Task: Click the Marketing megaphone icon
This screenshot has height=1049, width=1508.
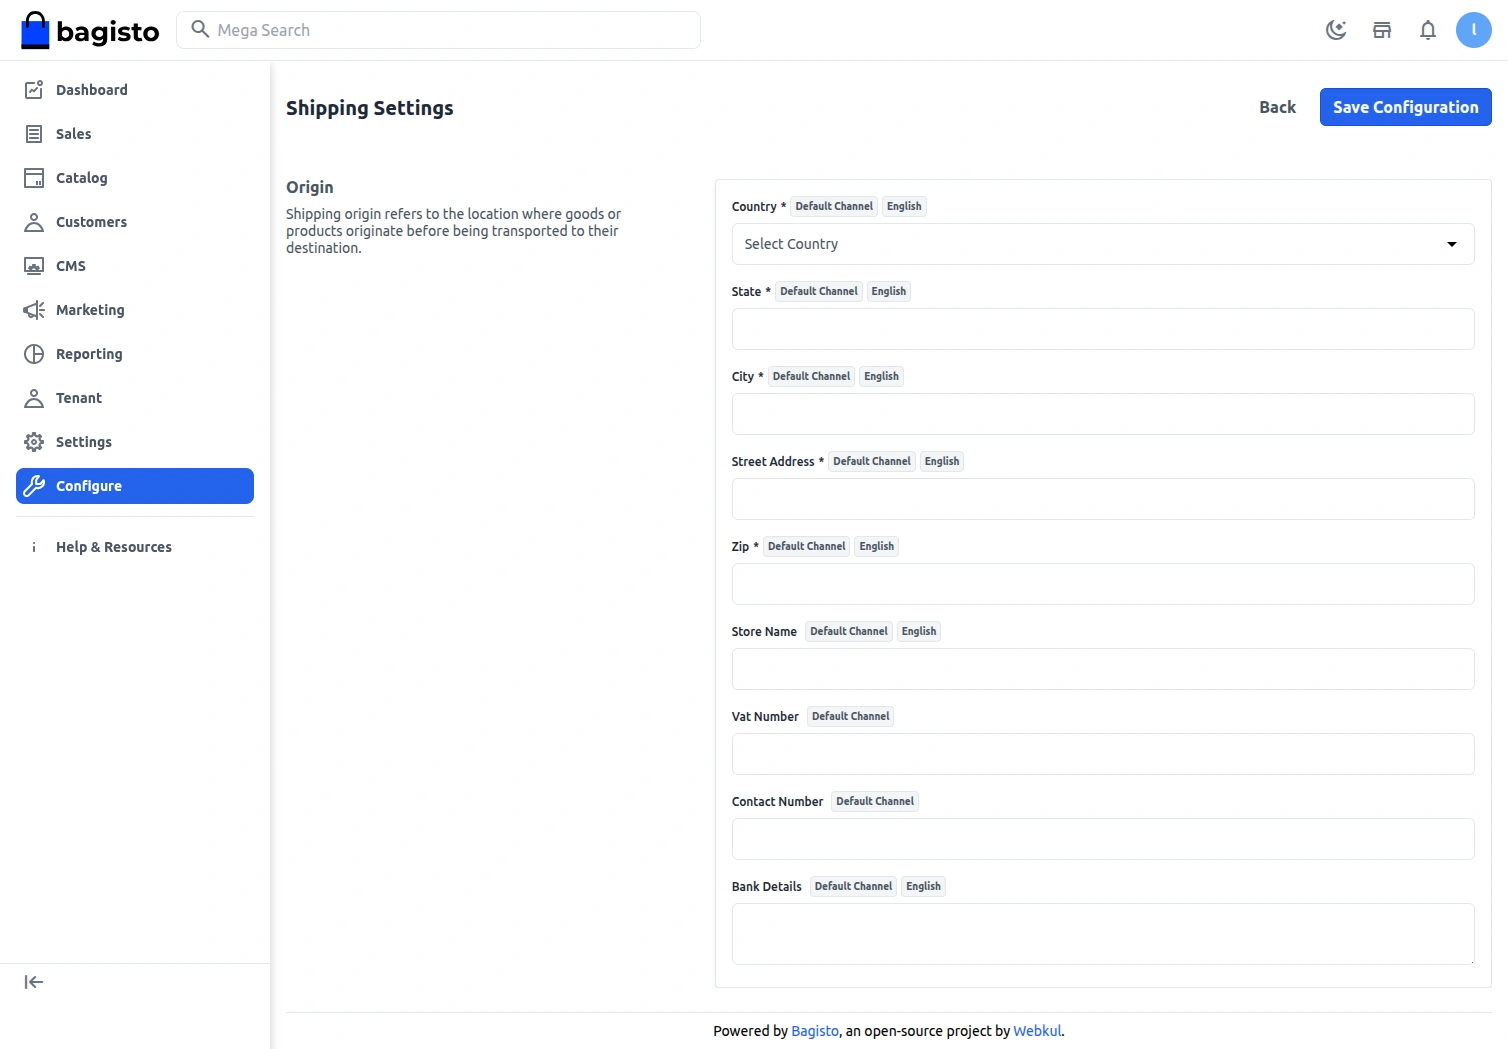Action: (34, 310)
